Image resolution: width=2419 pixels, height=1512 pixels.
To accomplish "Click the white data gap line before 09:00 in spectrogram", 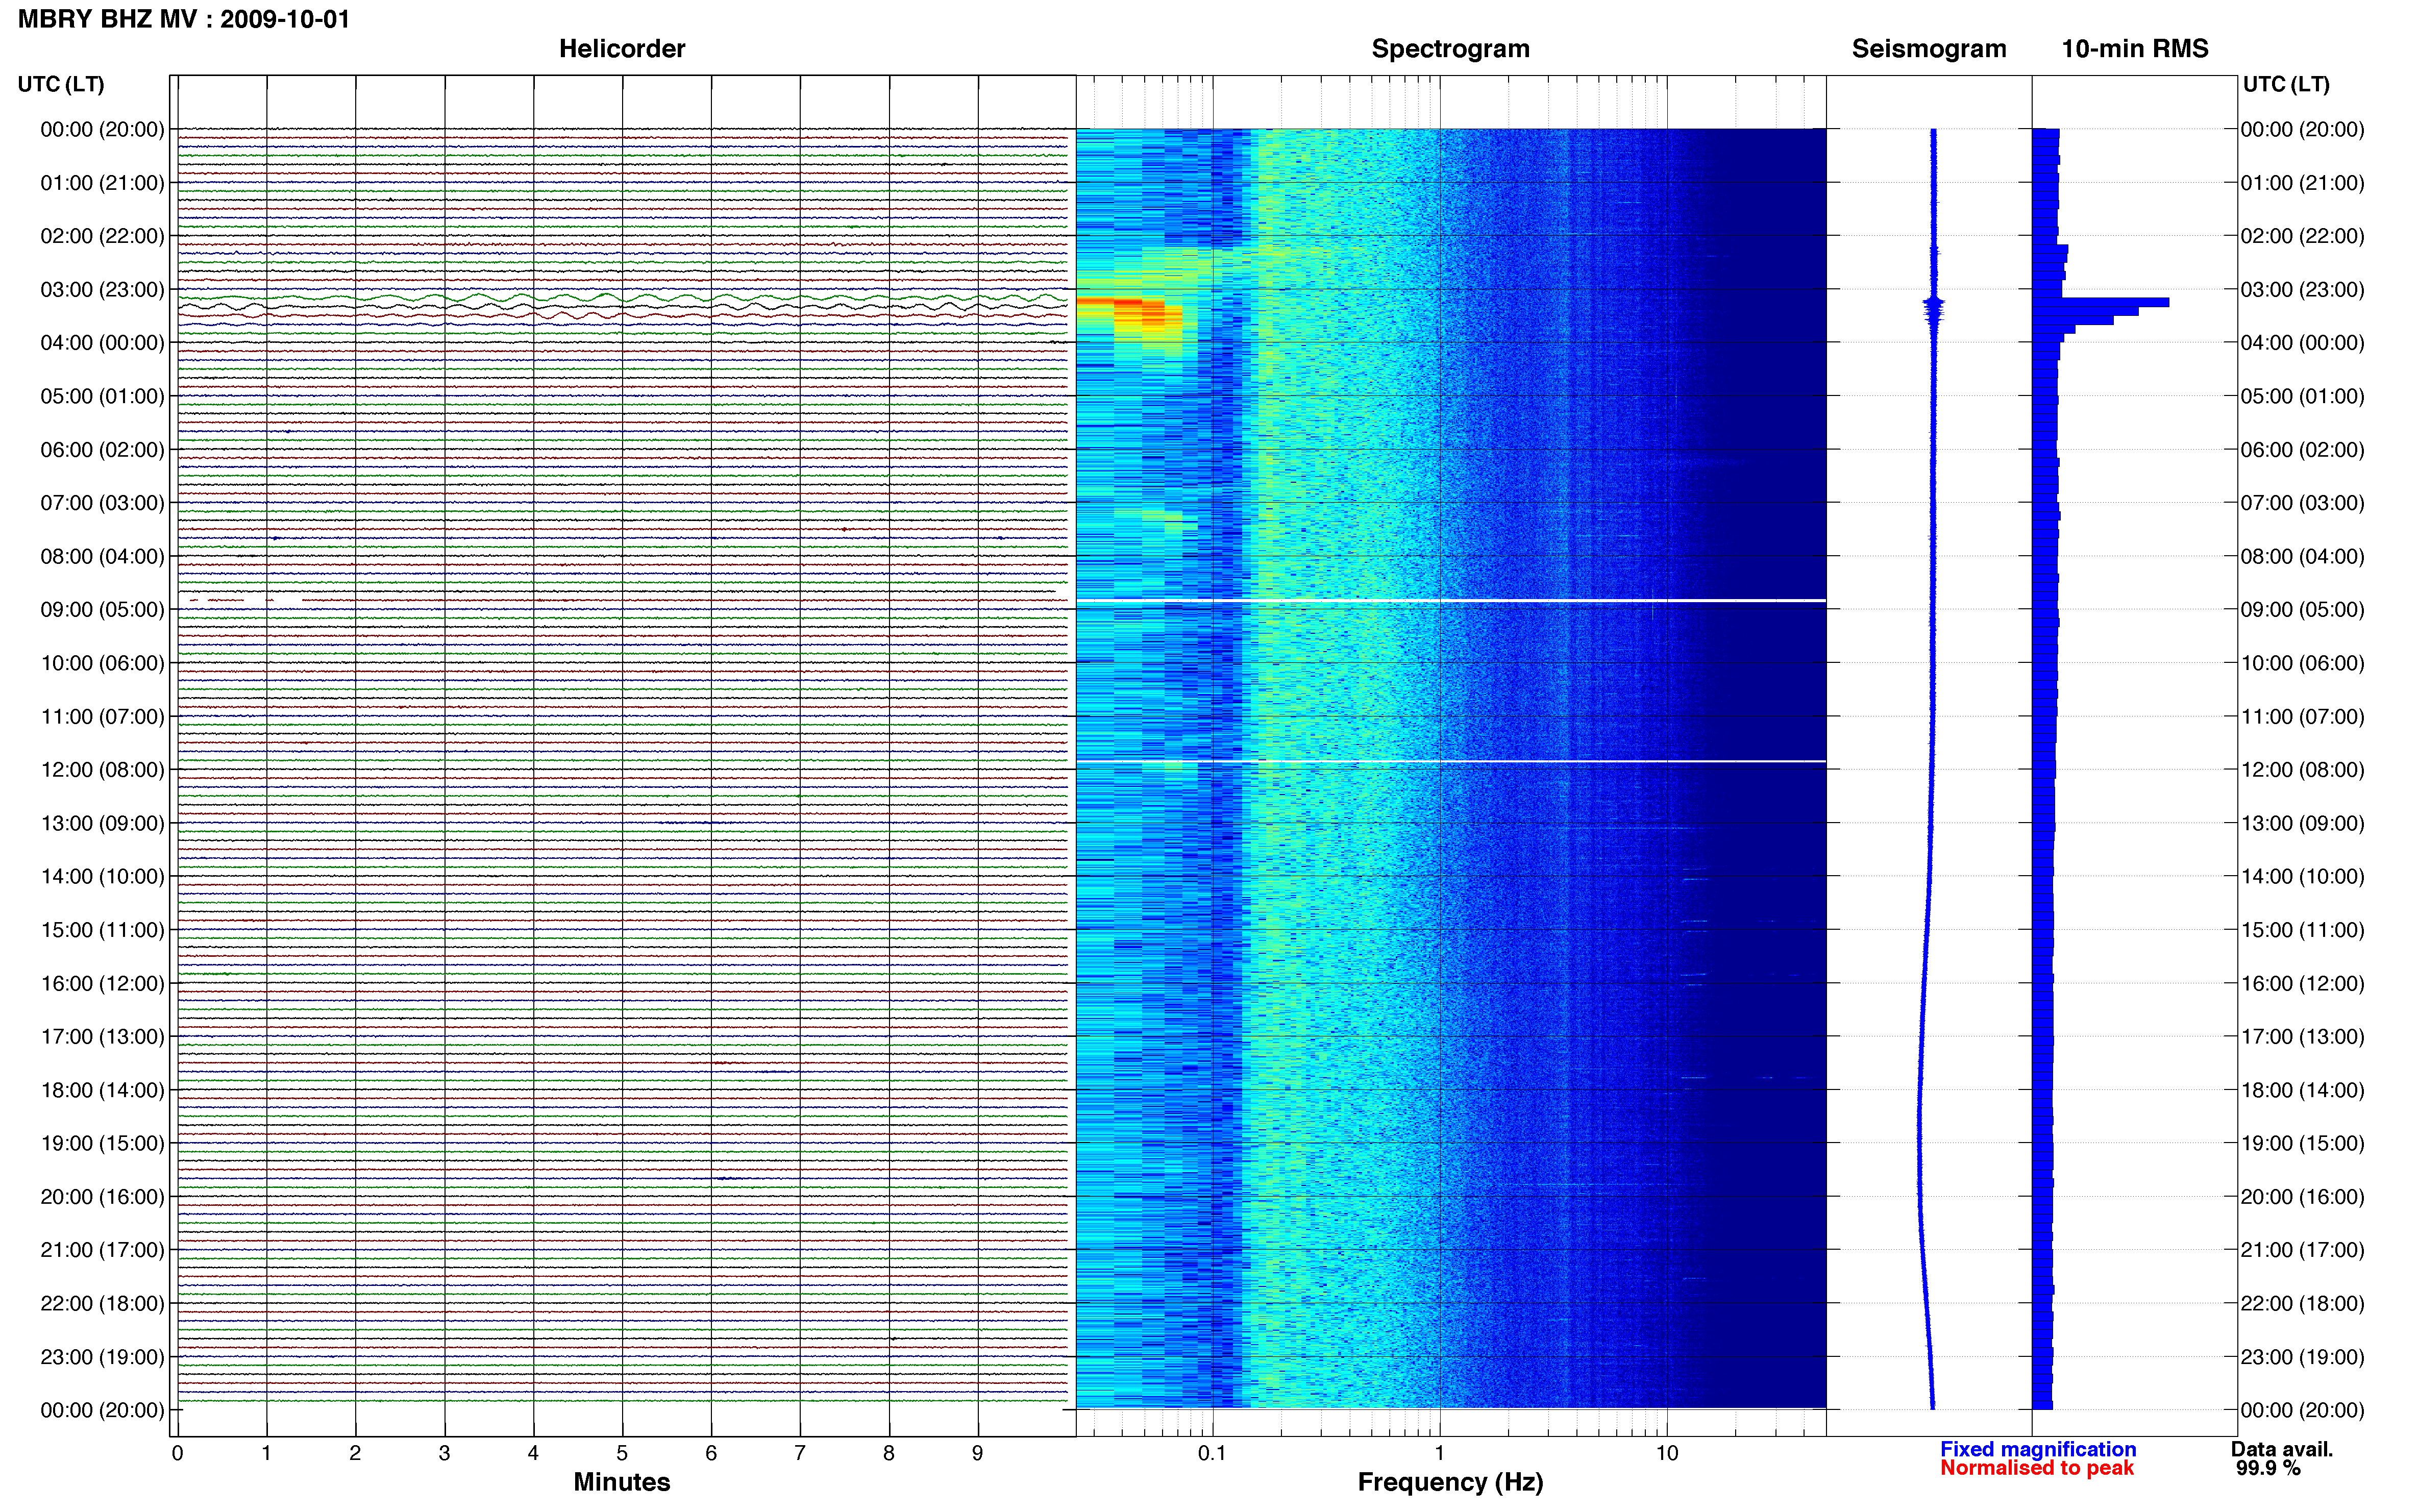I will pos(1451,601).
